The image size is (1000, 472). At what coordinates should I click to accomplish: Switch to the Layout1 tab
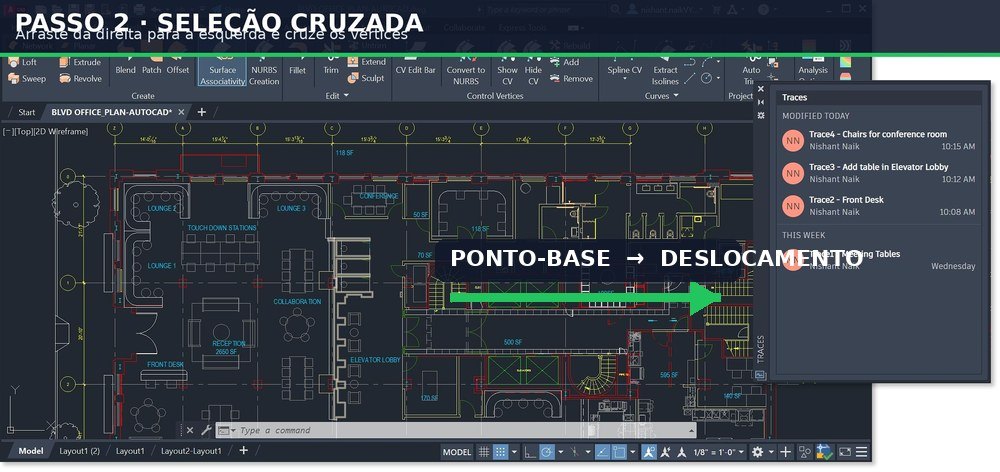[x=130, y=451]
